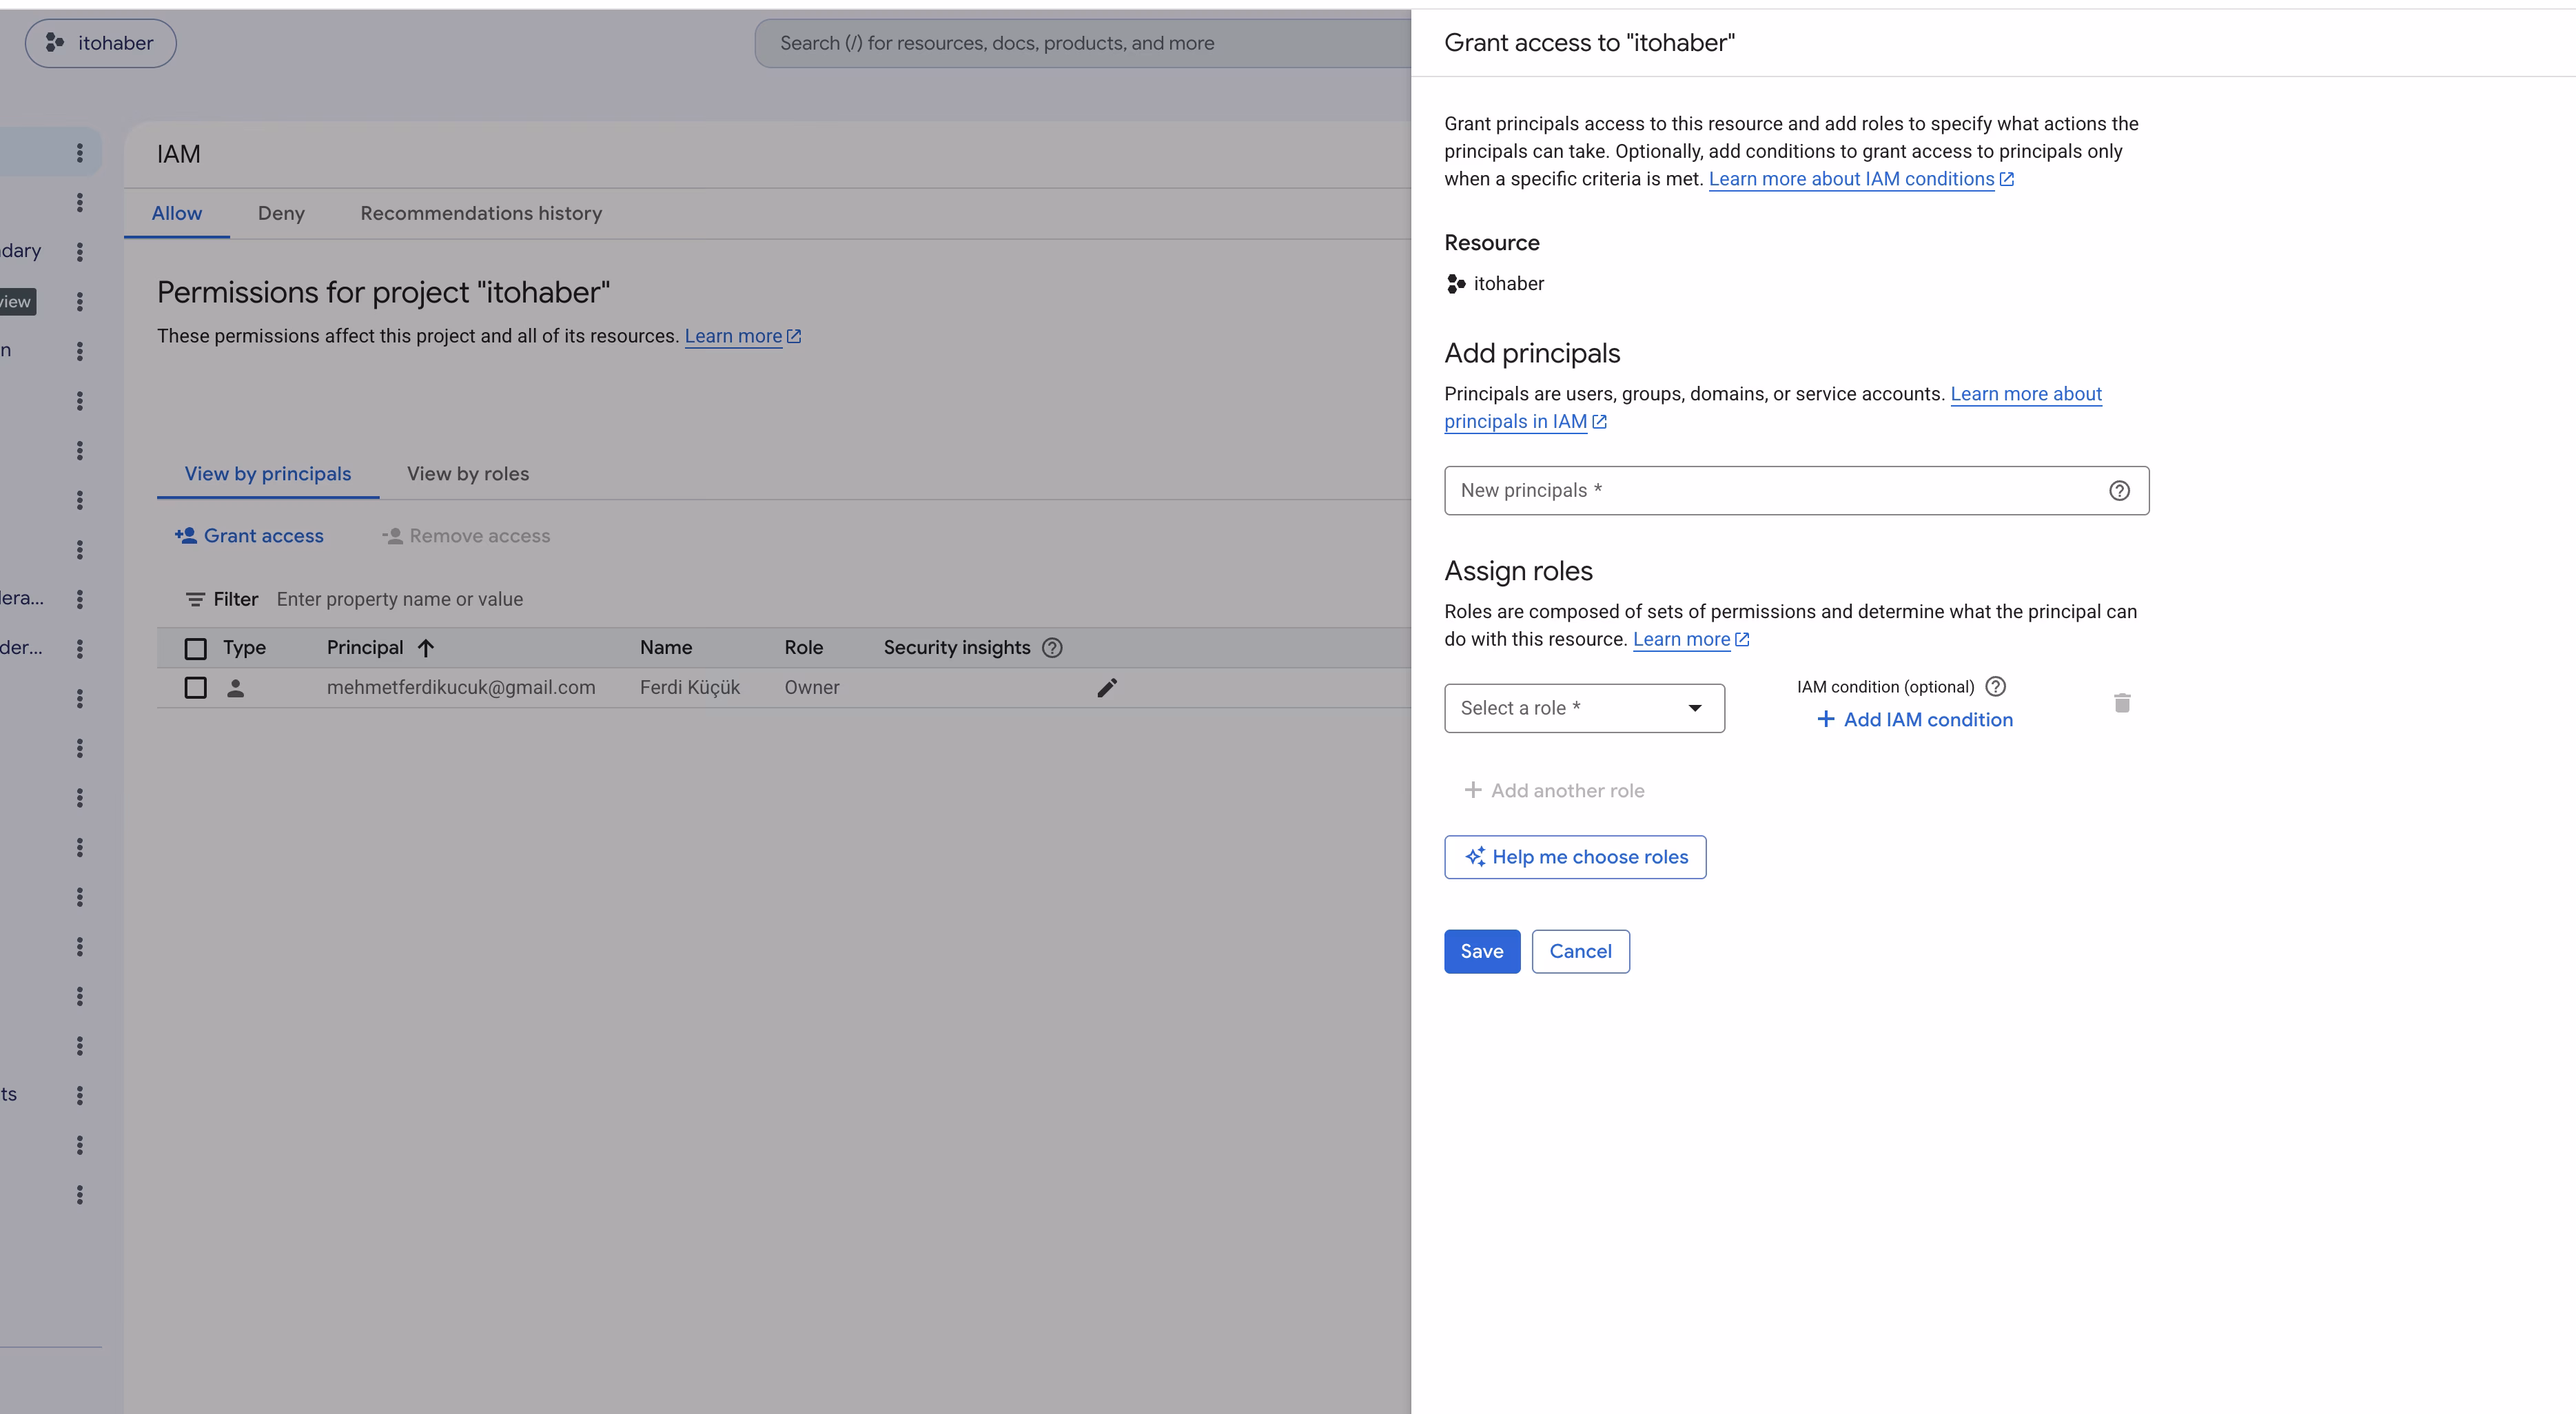
Task: Click Add another role
Action: pos(1555,791)
